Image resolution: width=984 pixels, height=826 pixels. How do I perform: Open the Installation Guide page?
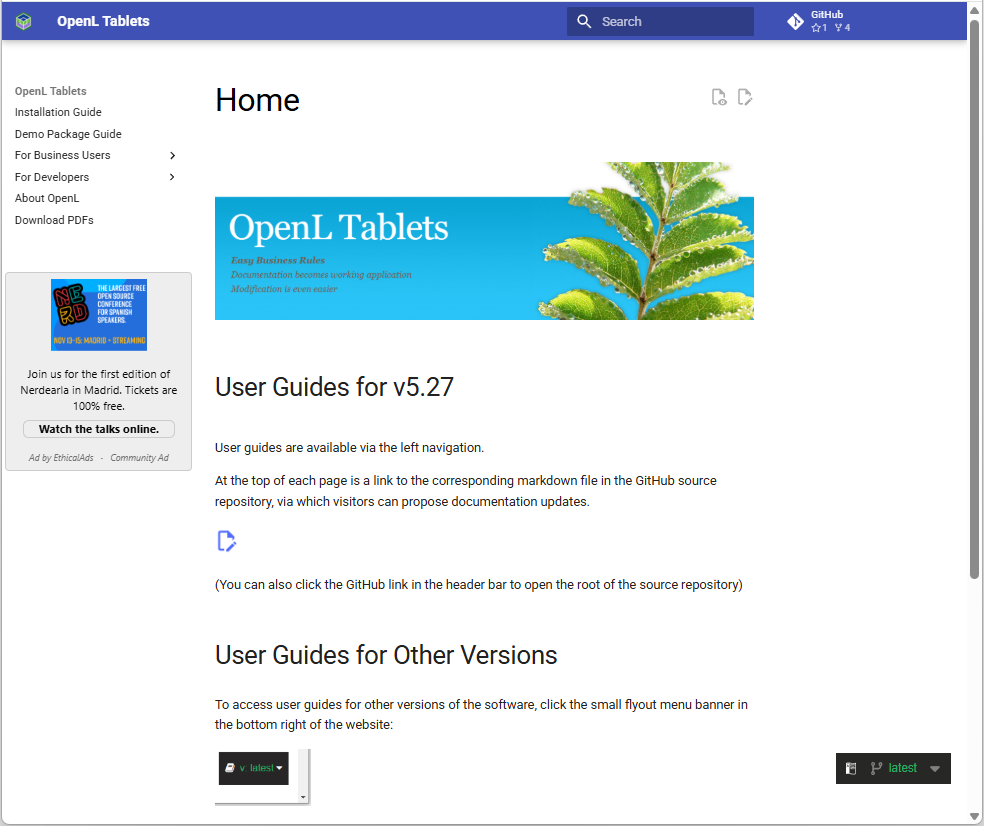[x=58, y=112]
